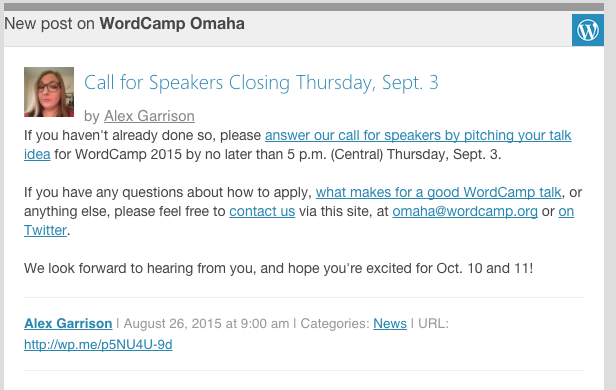616x390 pixels.
Task: Click the 'URL:' label in footer
Action: (433, 324)
